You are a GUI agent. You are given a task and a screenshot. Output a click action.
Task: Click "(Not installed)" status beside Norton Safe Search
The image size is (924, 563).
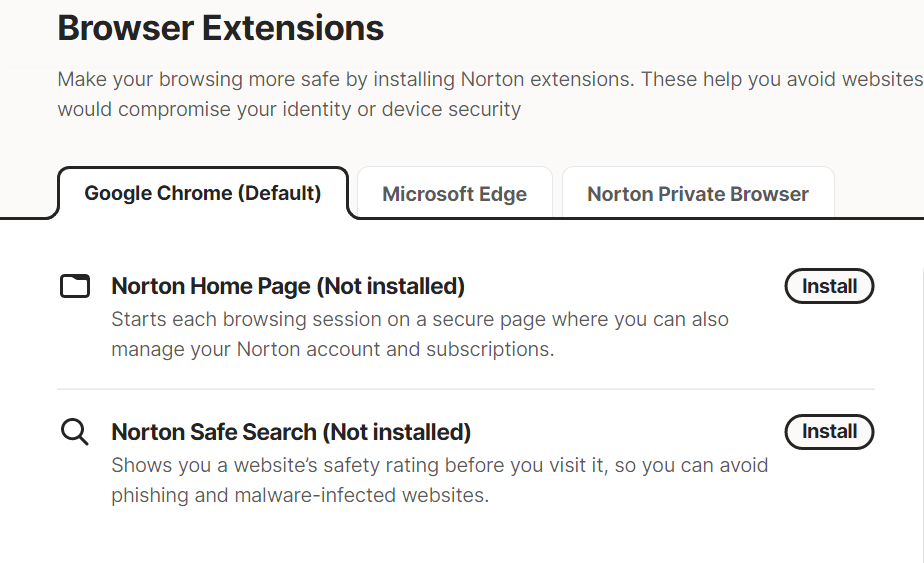[397, 432]
